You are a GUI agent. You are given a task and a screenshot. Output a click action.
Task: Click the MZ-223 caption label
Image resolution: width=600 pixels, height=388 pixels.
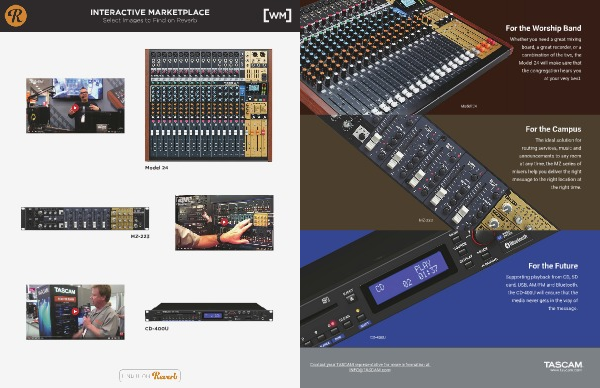coord(140,236)
